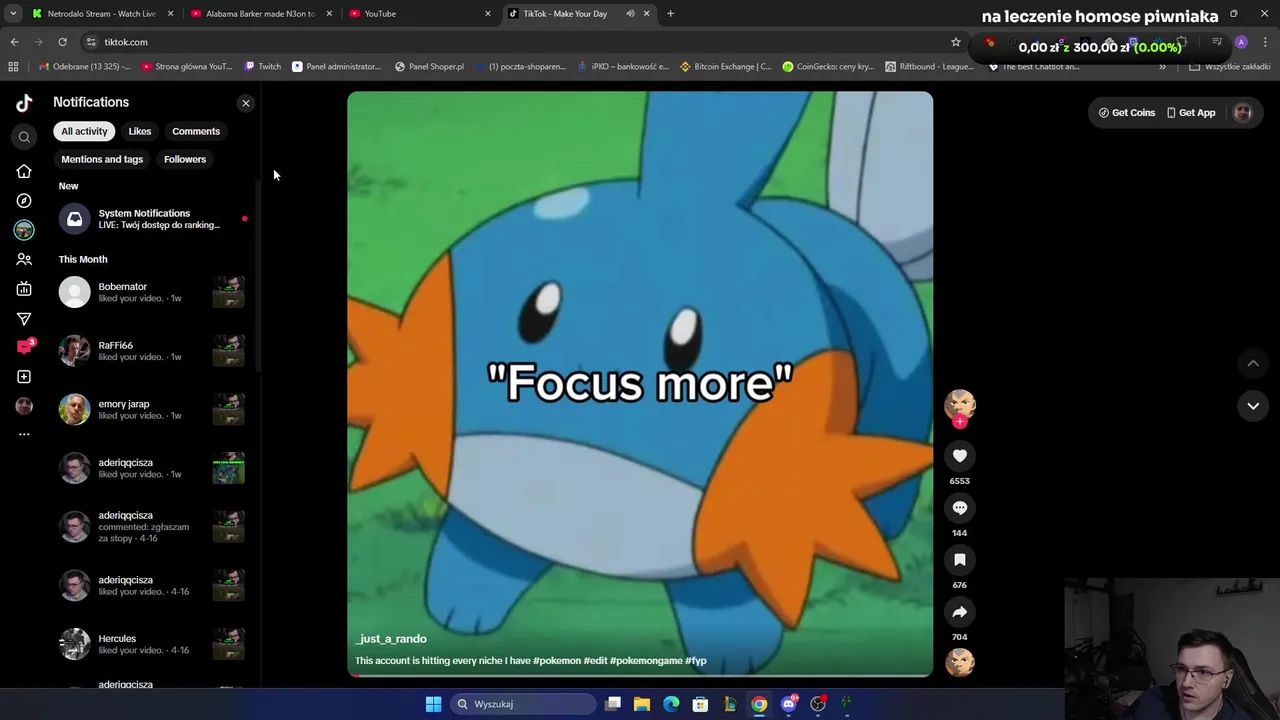
Task: Open a new Chrome tab
Action: [671, 14]
